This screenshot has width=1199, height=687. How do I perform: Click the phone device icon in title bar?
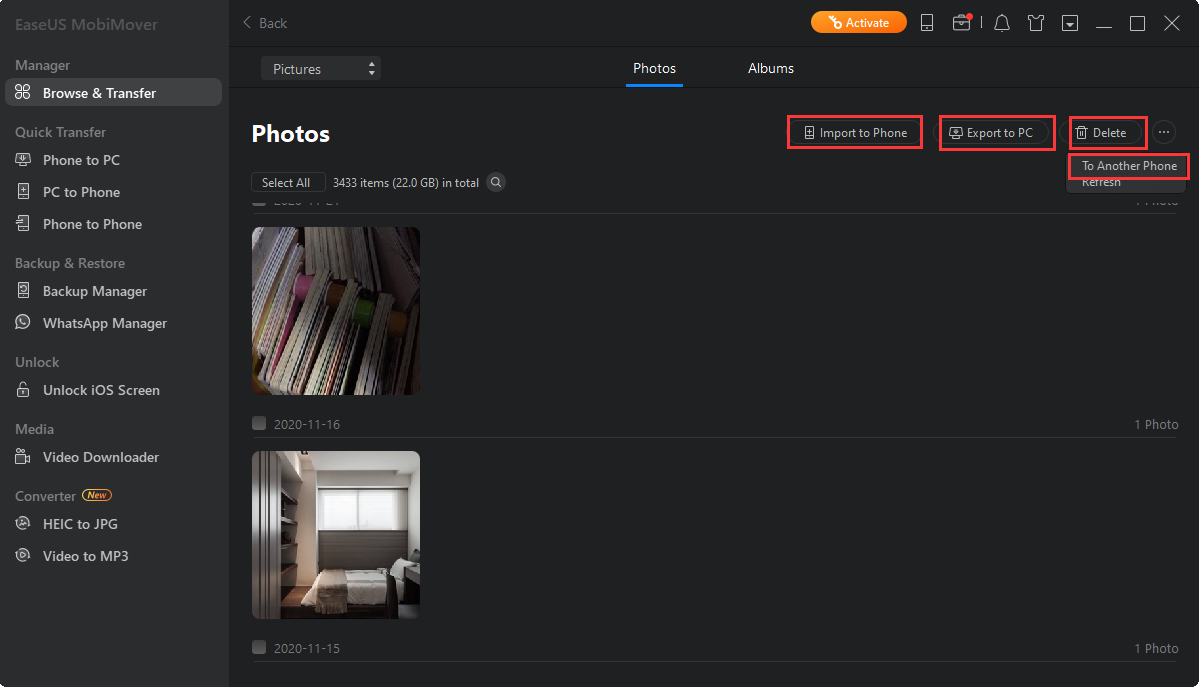coord(927,23)
